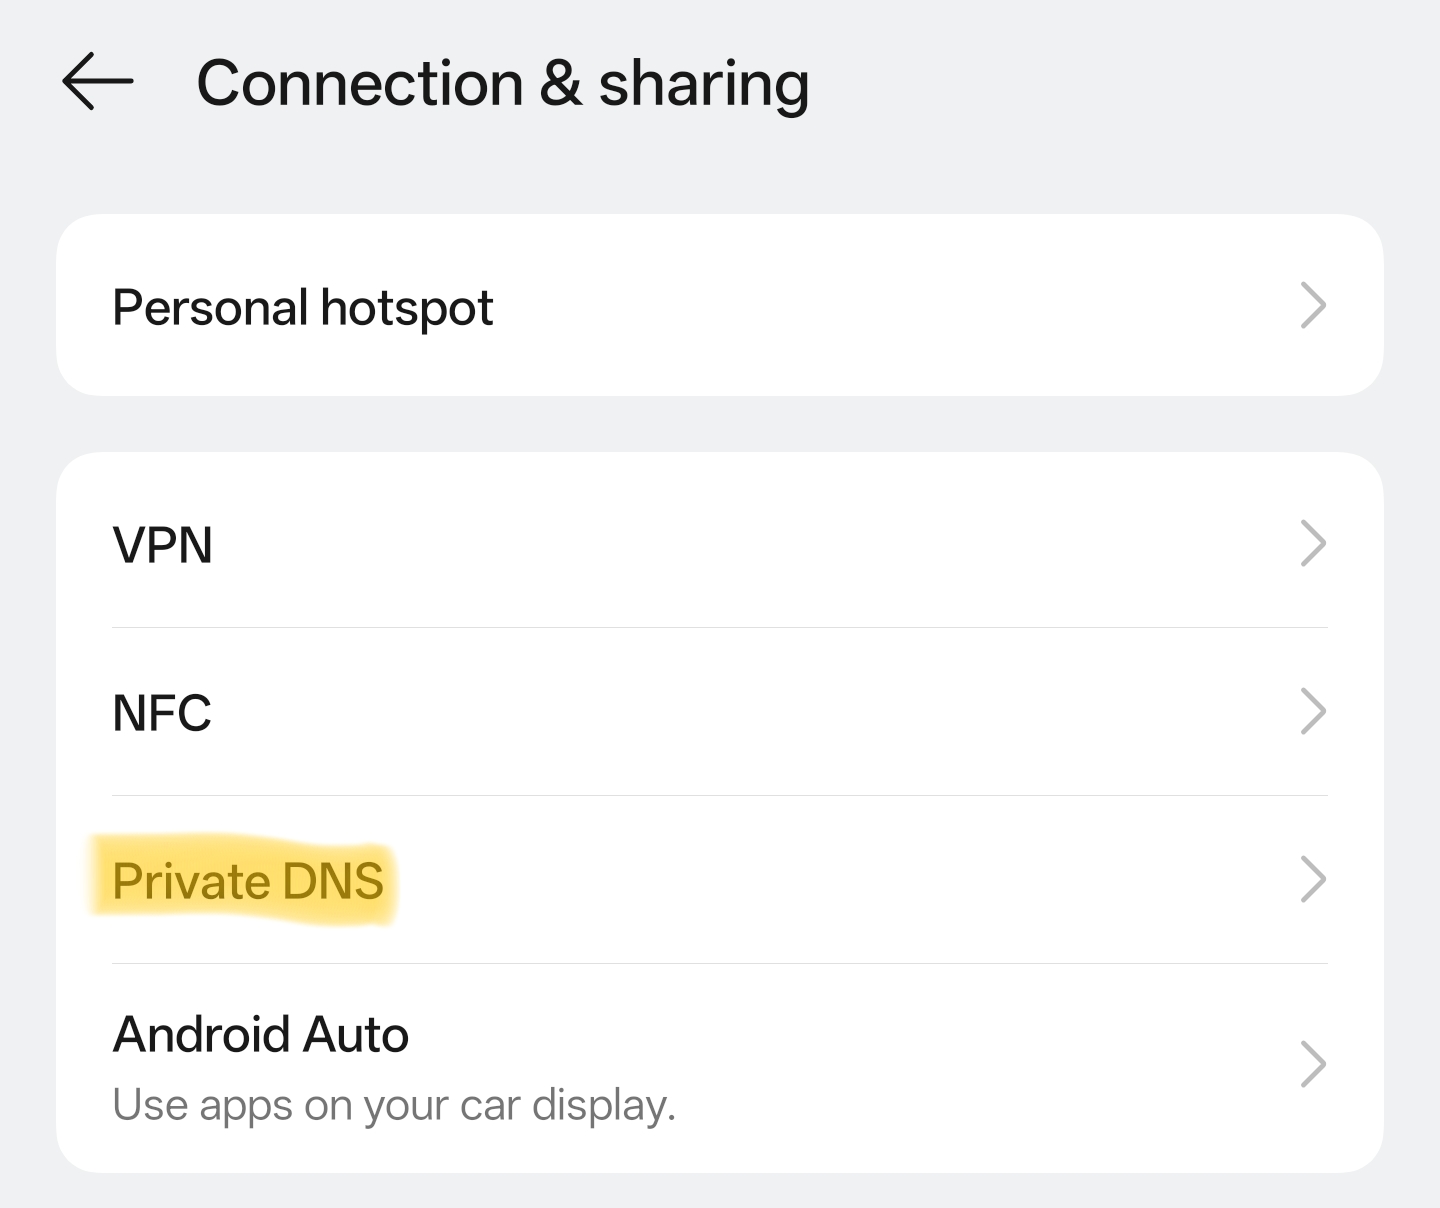Click the gray gap between the two cards
Viewport: 1440px width, 1208px height.
click(720, 424)
